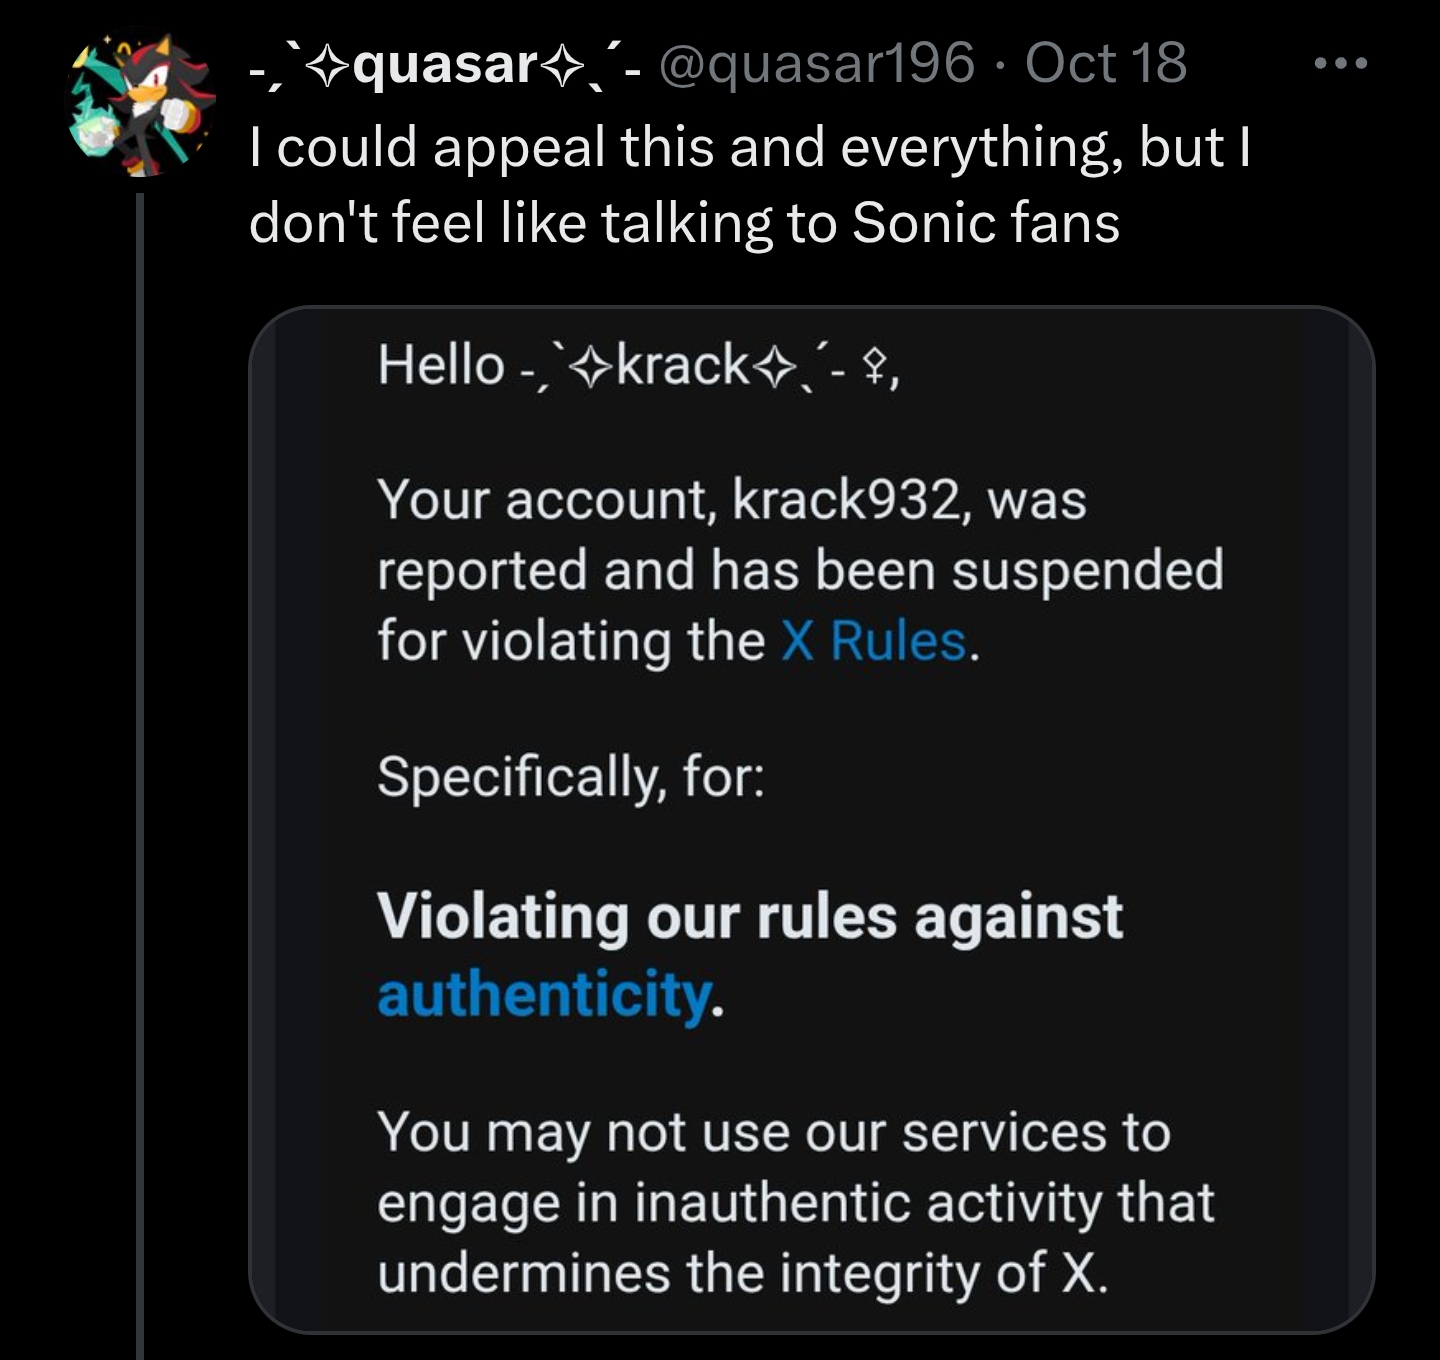Click the blue X Rules link
The image size is (1440, 1360).
pos(875,641)
